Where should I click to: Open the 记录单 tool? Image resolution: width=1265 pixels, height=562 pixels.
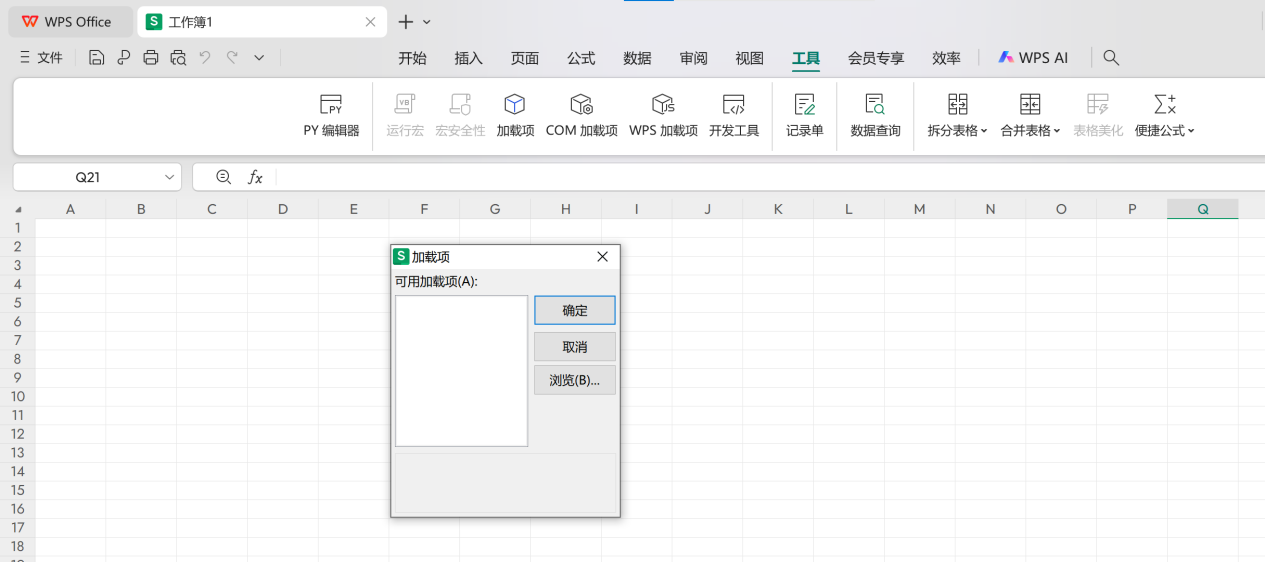[804, 116]
